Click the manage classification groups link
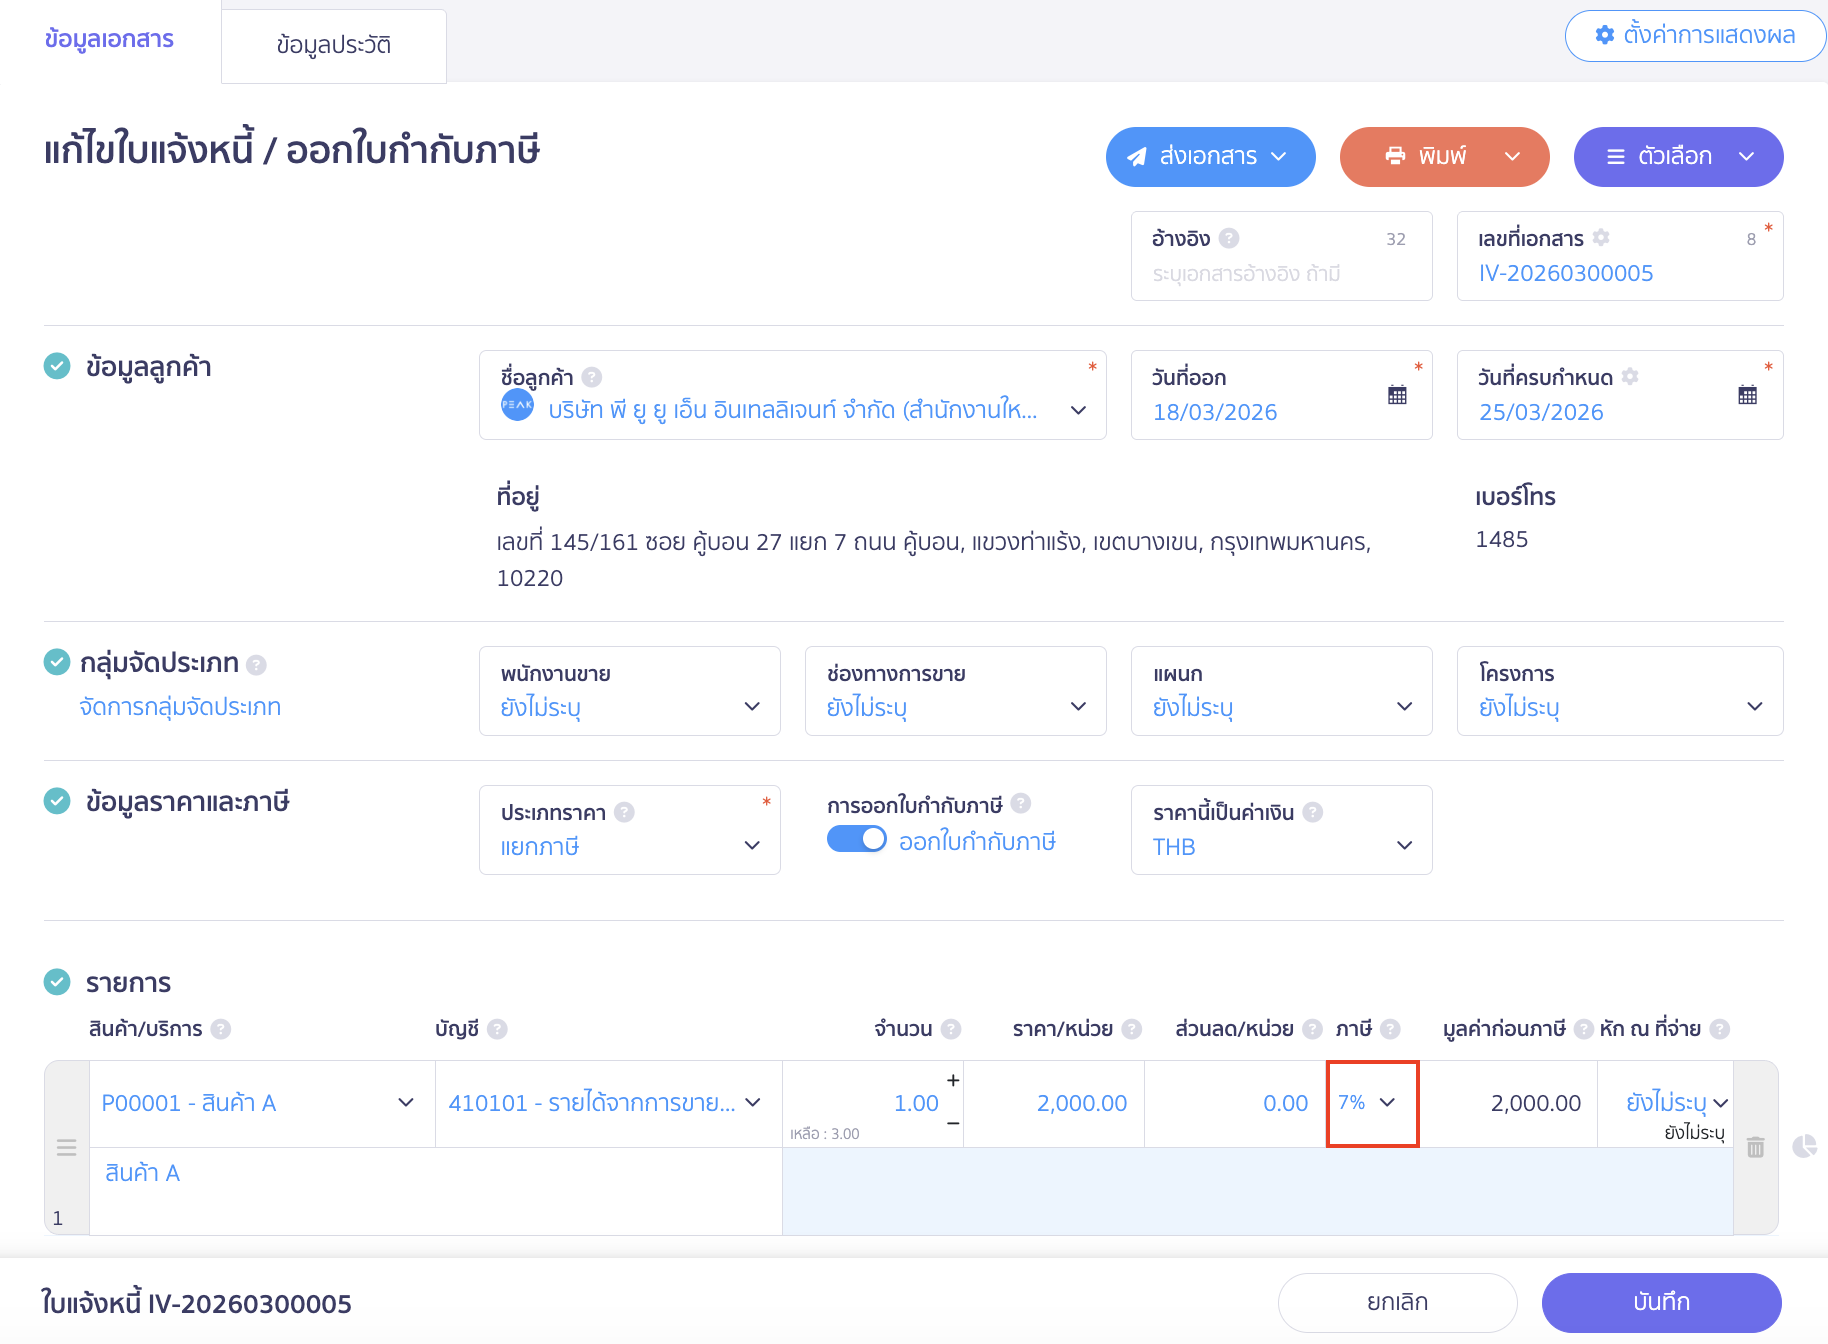Image resolution: width=1828 pixels, height=1344 pixels. click(180, 707)
